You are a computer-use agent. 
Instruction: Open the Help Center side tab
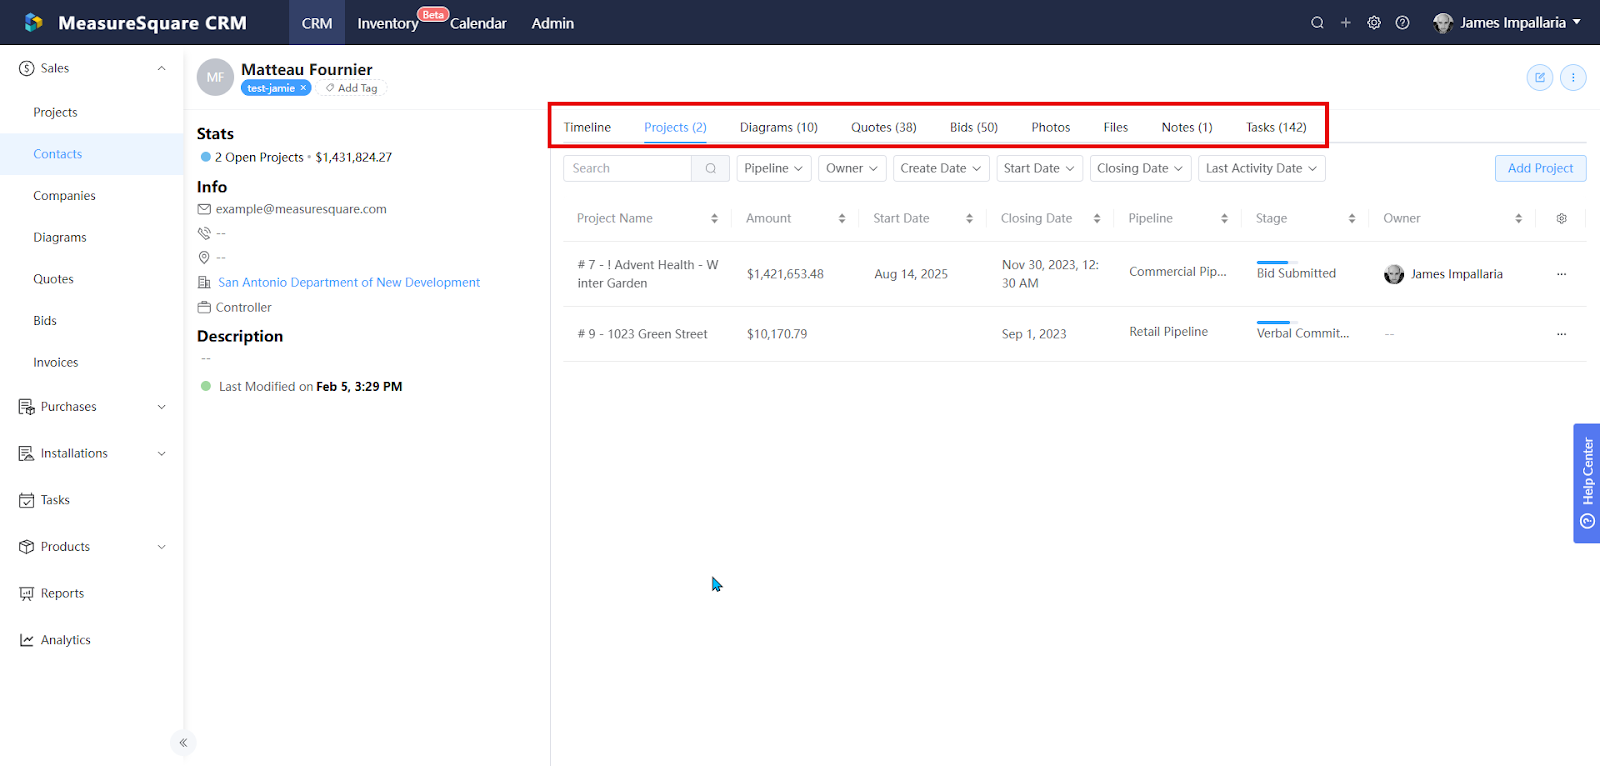pyautogui.click(x=1587, y=483)
